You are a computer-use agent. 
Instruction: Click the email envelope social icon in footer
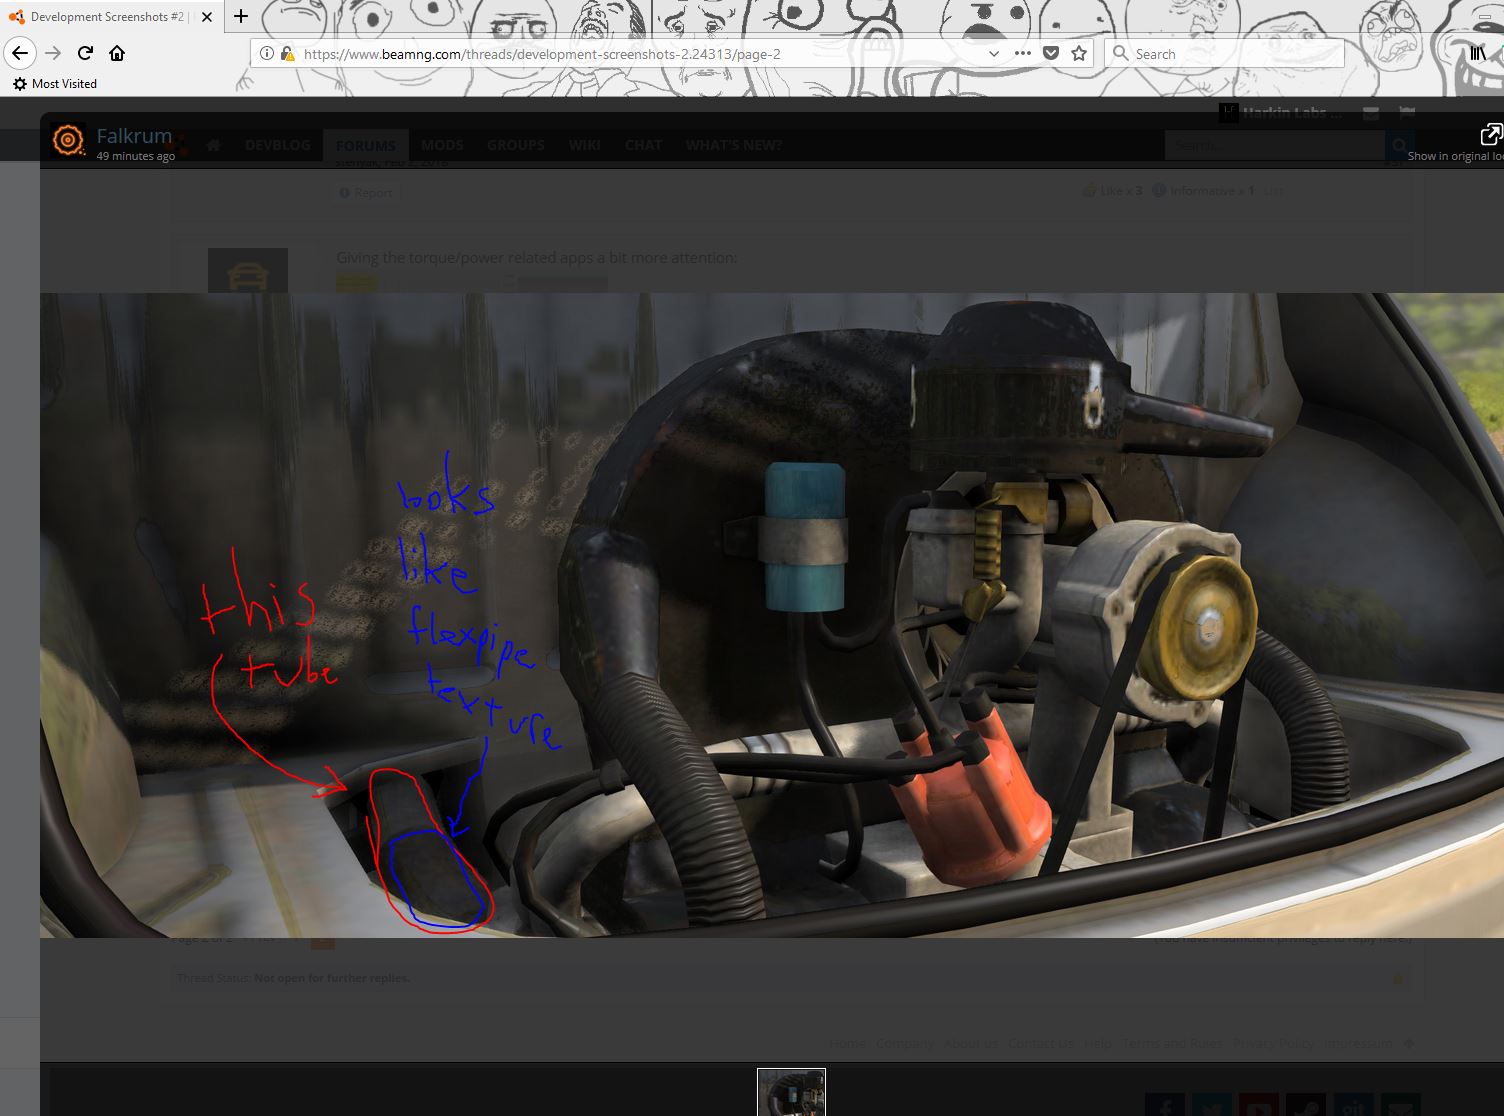click(1400, 1105)
